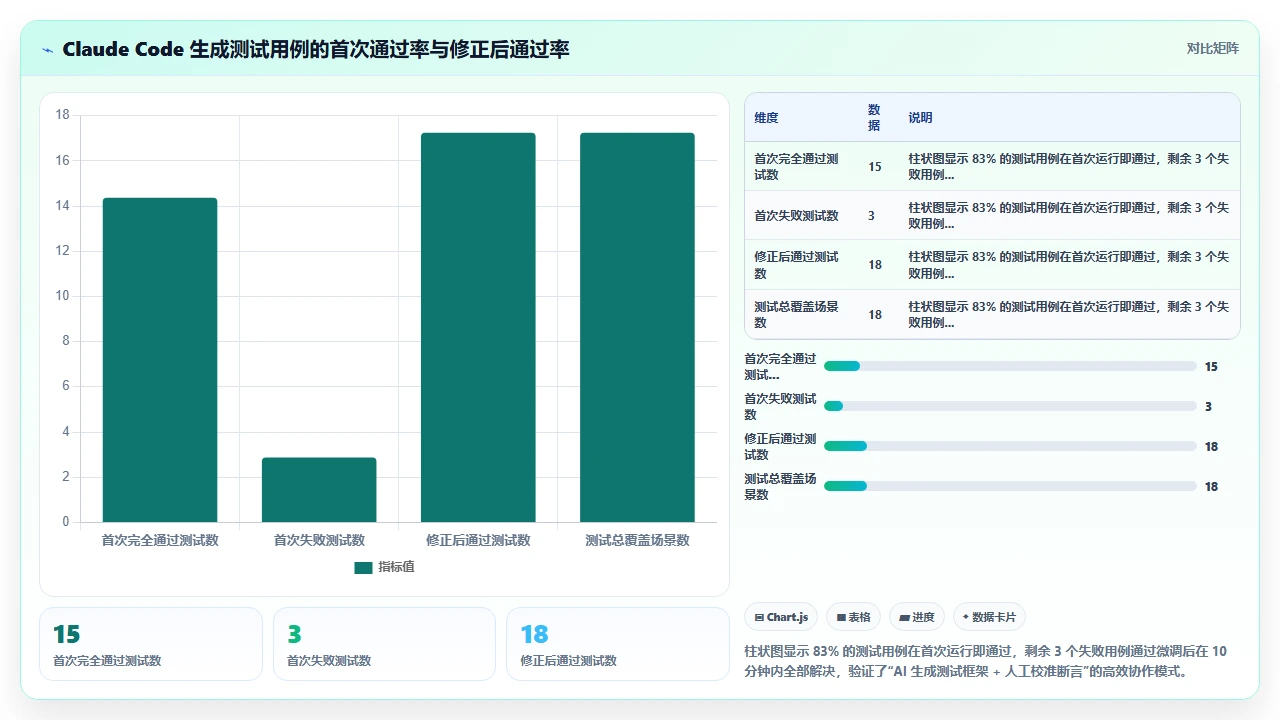Click the chart x-axis label 首次完全通过测试数
Image resolution: width=1280 pixels, height=720 pixels.
[x=160, y=540]
